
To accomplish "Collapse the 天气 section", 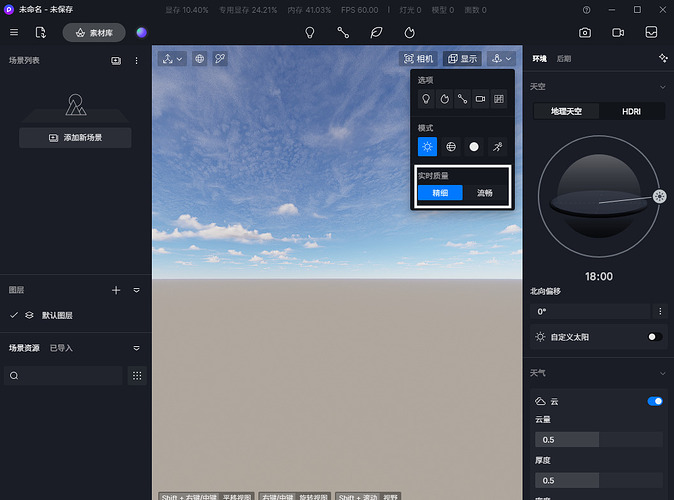I will click(x=661, y=373).
